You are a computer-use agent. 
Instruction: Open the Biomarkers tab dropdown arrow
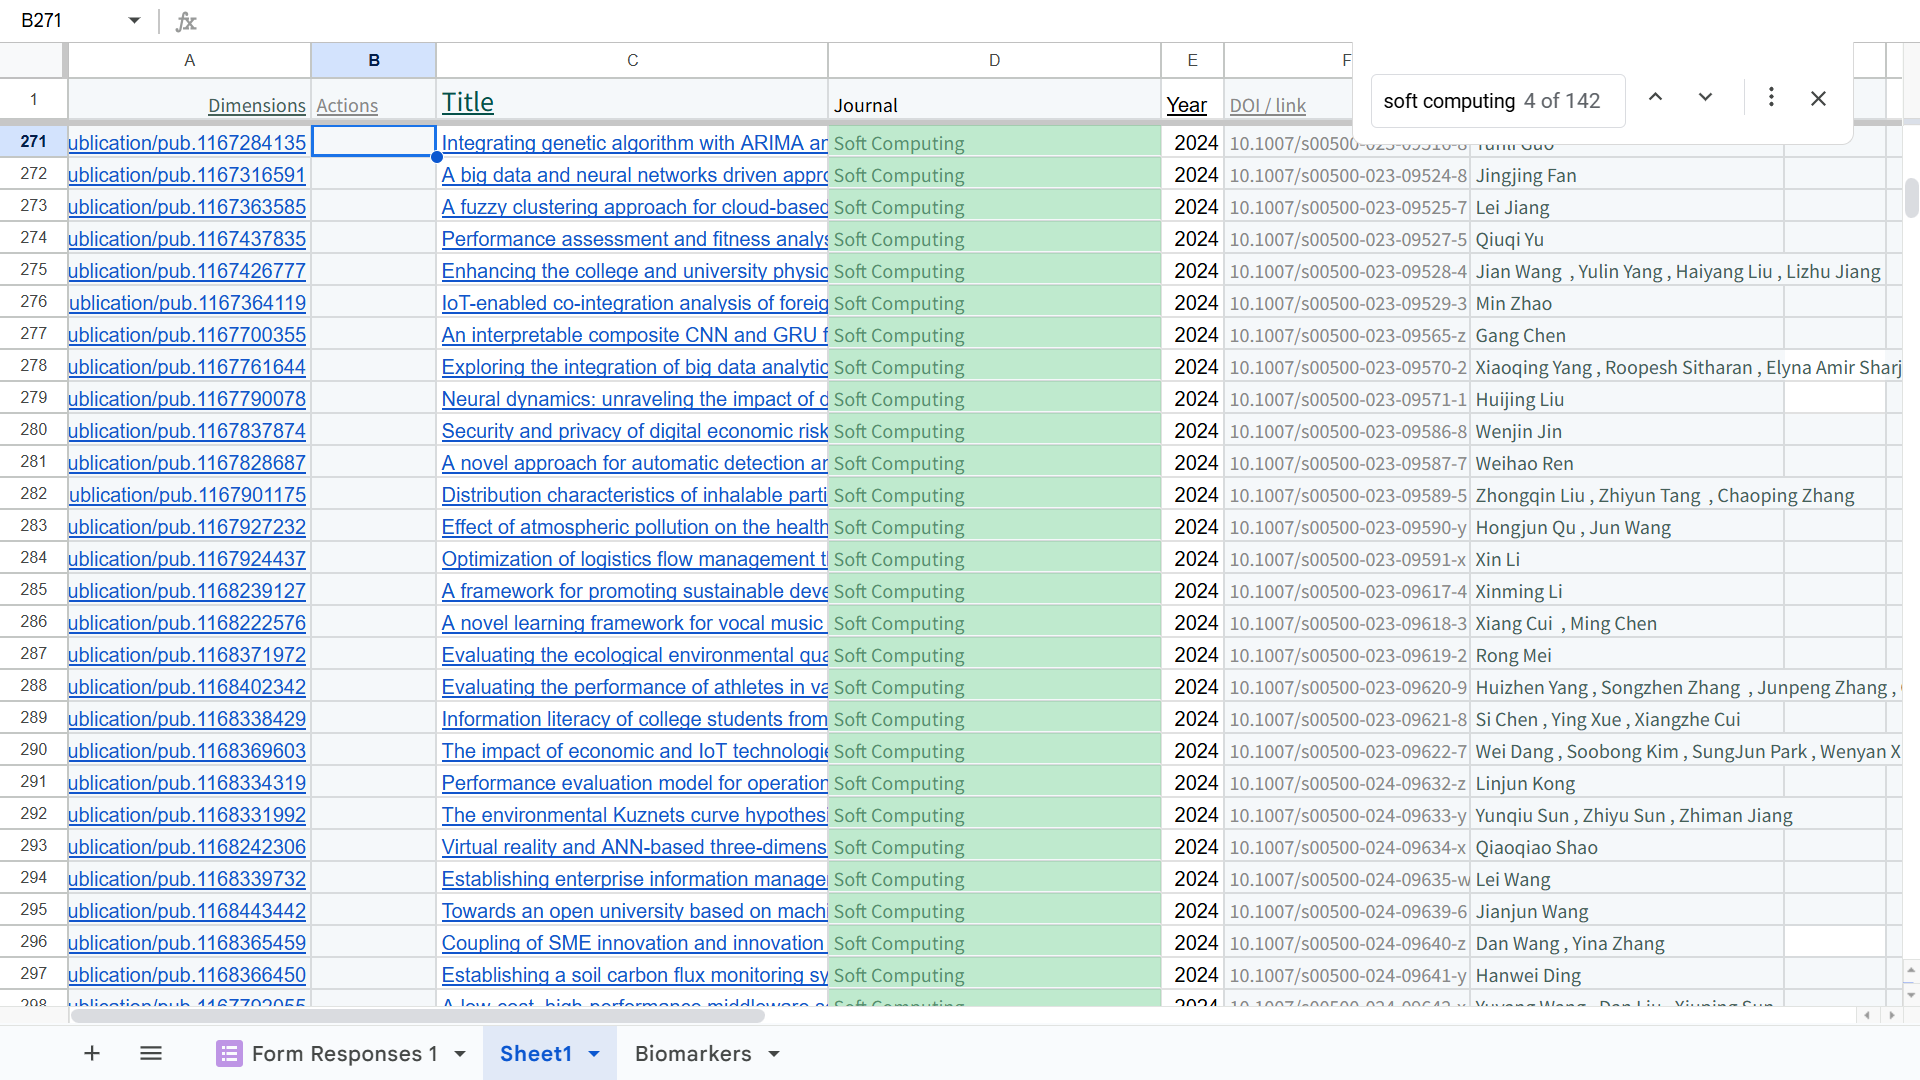(774, 1054)
